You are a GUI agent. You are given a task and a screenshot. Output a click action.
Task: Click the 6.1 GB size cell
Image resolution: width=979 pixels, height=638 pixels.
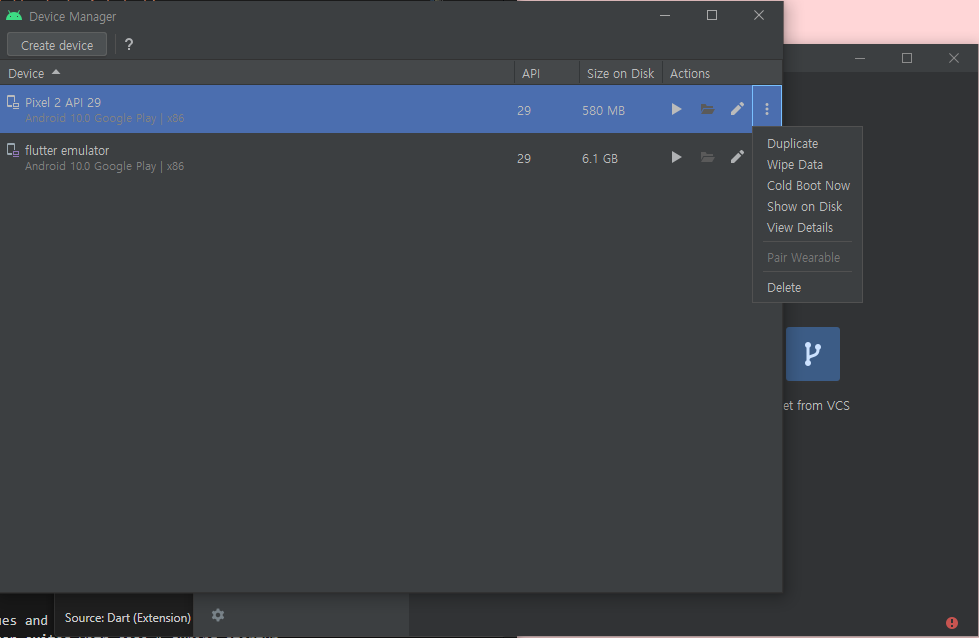599,159
